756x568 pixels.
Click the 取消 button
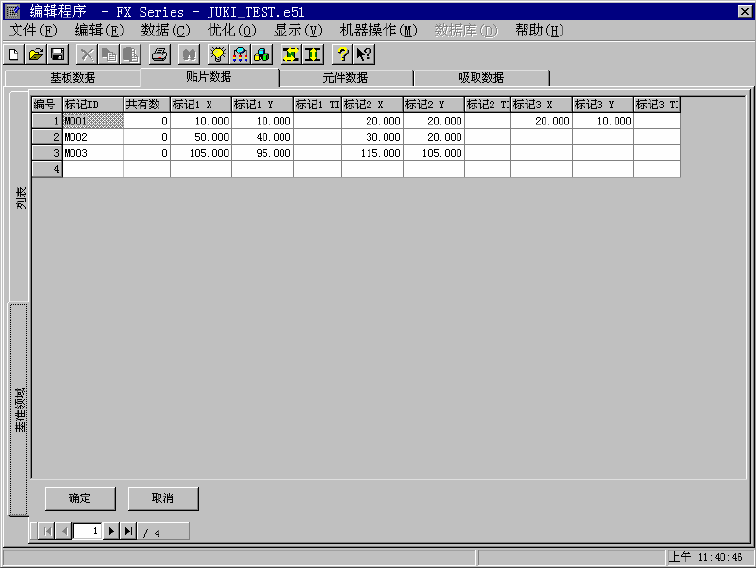click(163, 498)
